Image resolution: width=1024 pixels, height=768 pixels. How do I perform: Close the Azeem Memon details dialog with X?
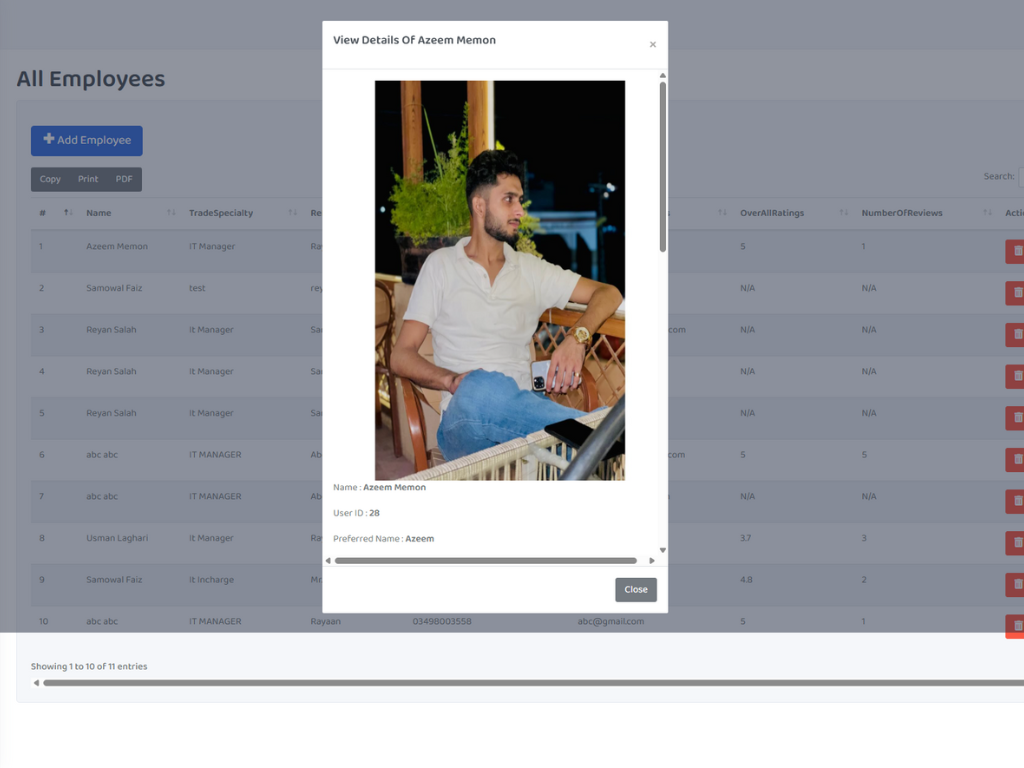coord(652,45)
